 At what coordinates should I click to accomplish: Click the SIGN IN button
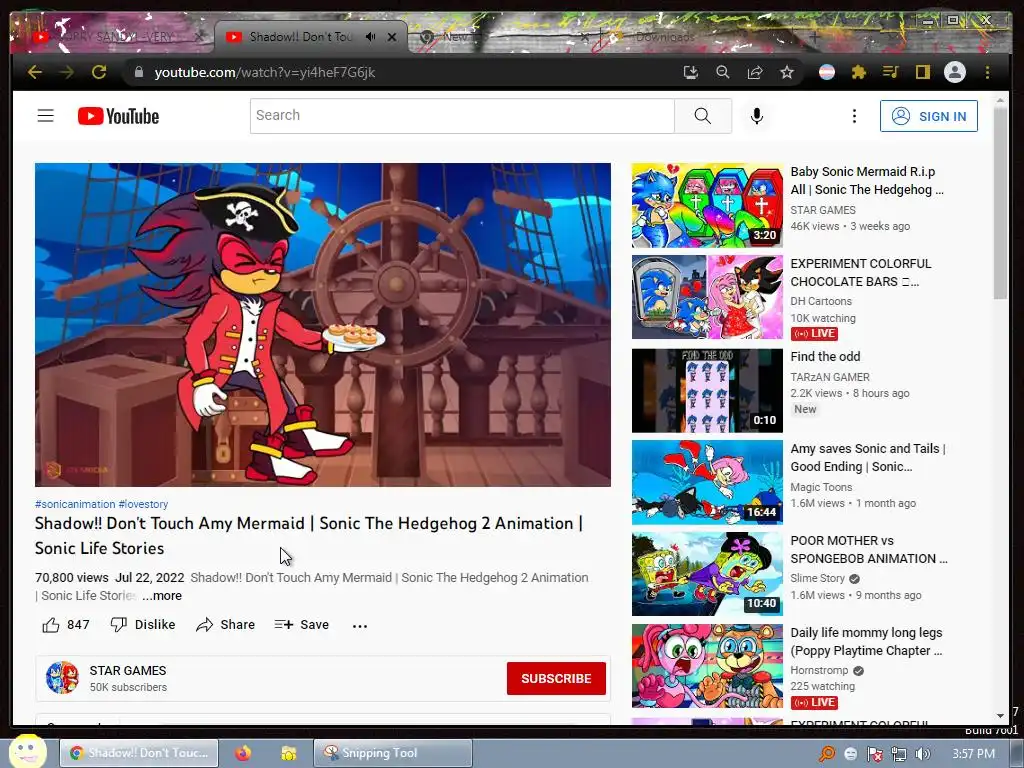coord(929,116)
